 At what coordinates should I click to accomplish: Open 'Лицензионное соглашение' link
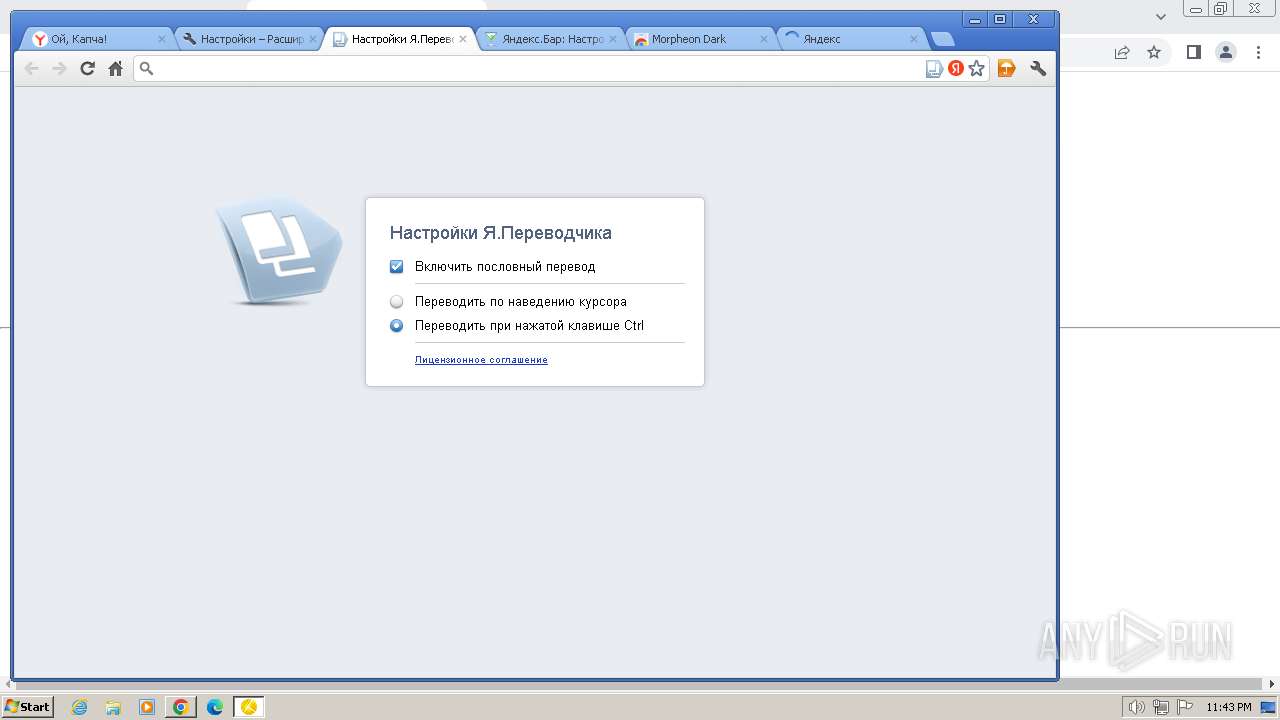(481, 360)
